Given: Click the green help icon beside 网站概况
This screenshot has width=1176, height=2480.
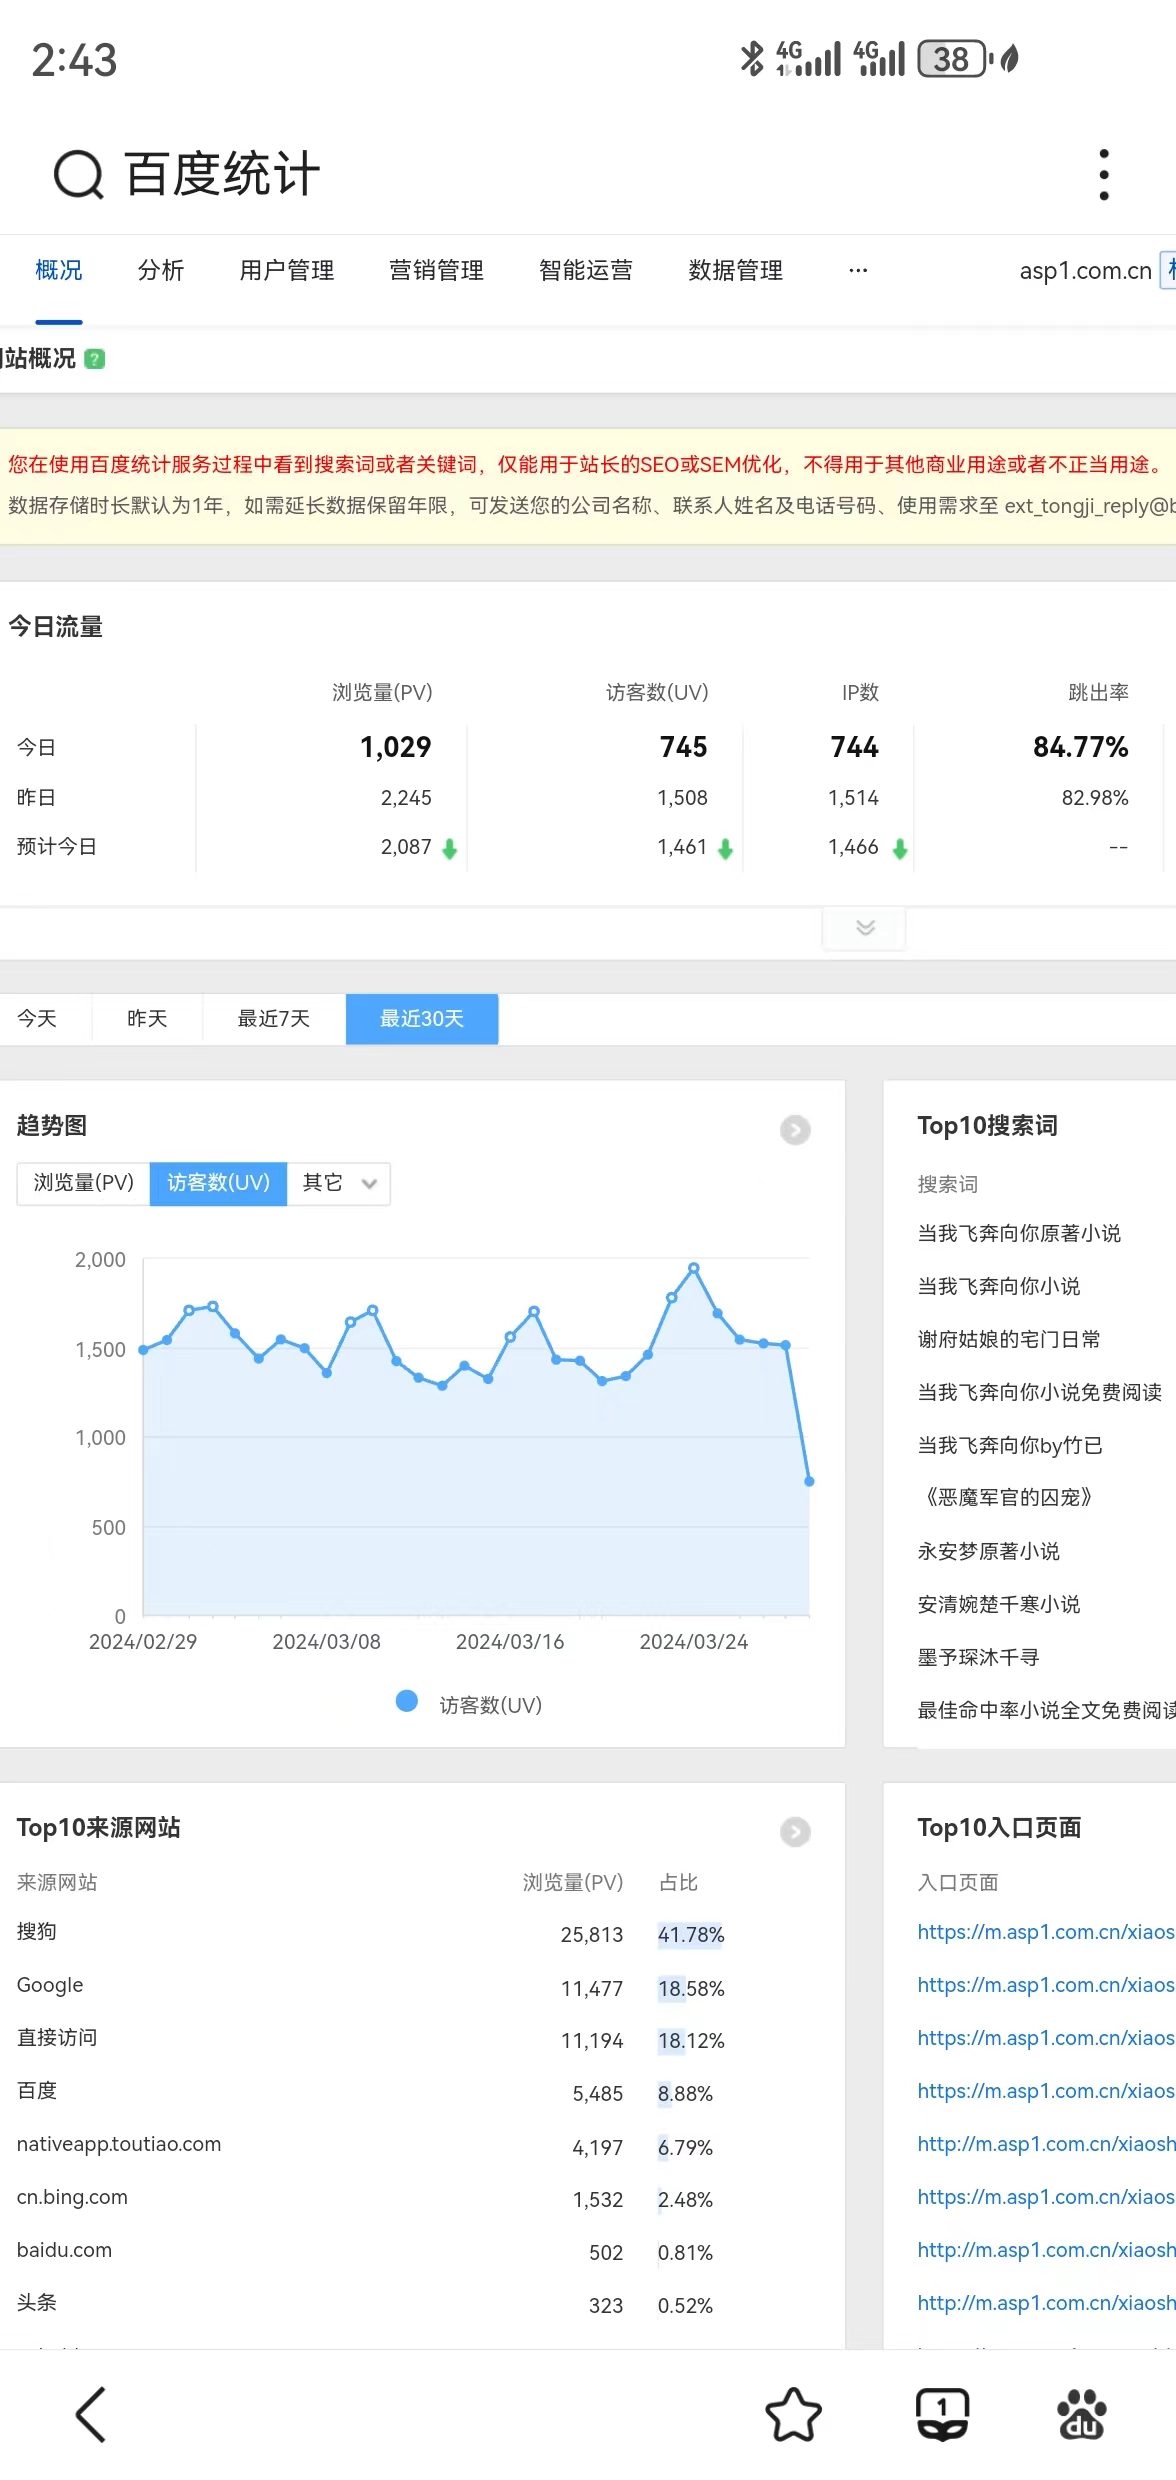Looking at the screenshot, I should [x=95, y=359].
